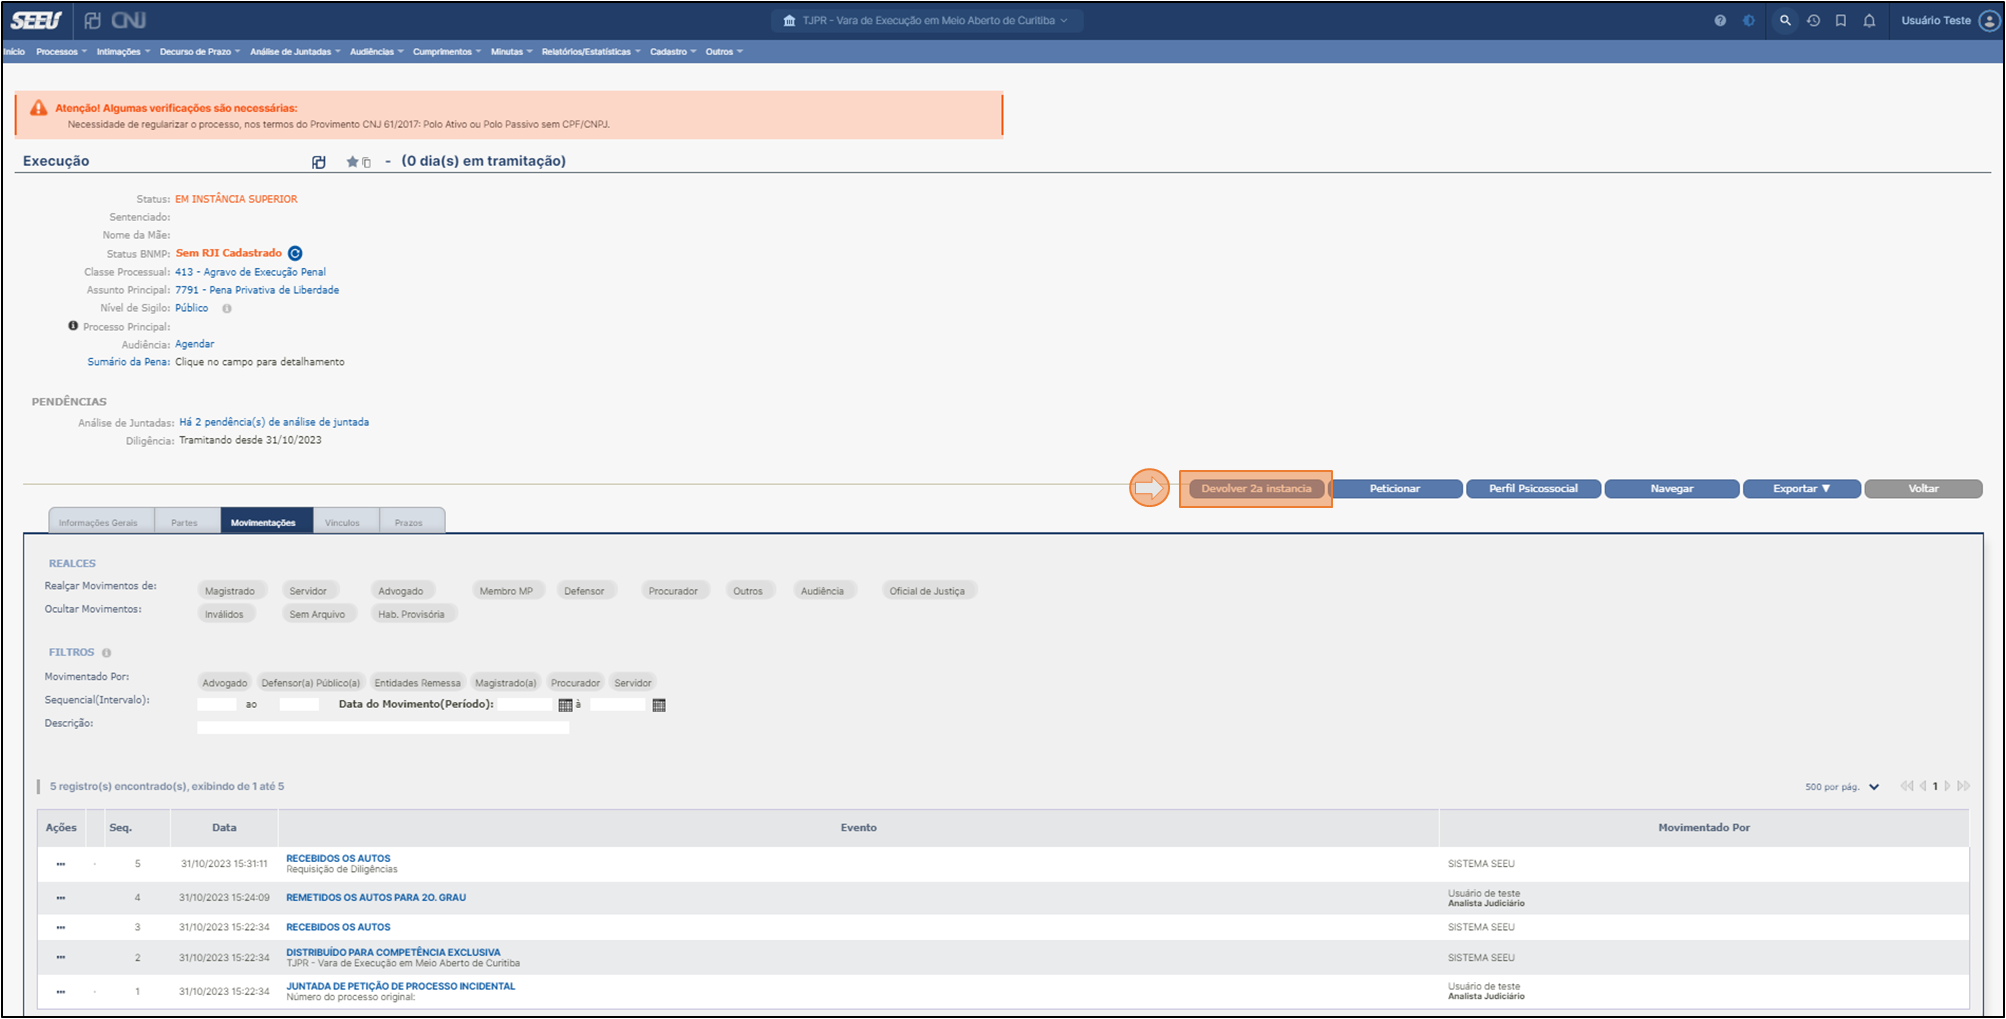Toggle Sem Arquivo hide-movements chip

point(317,614)
